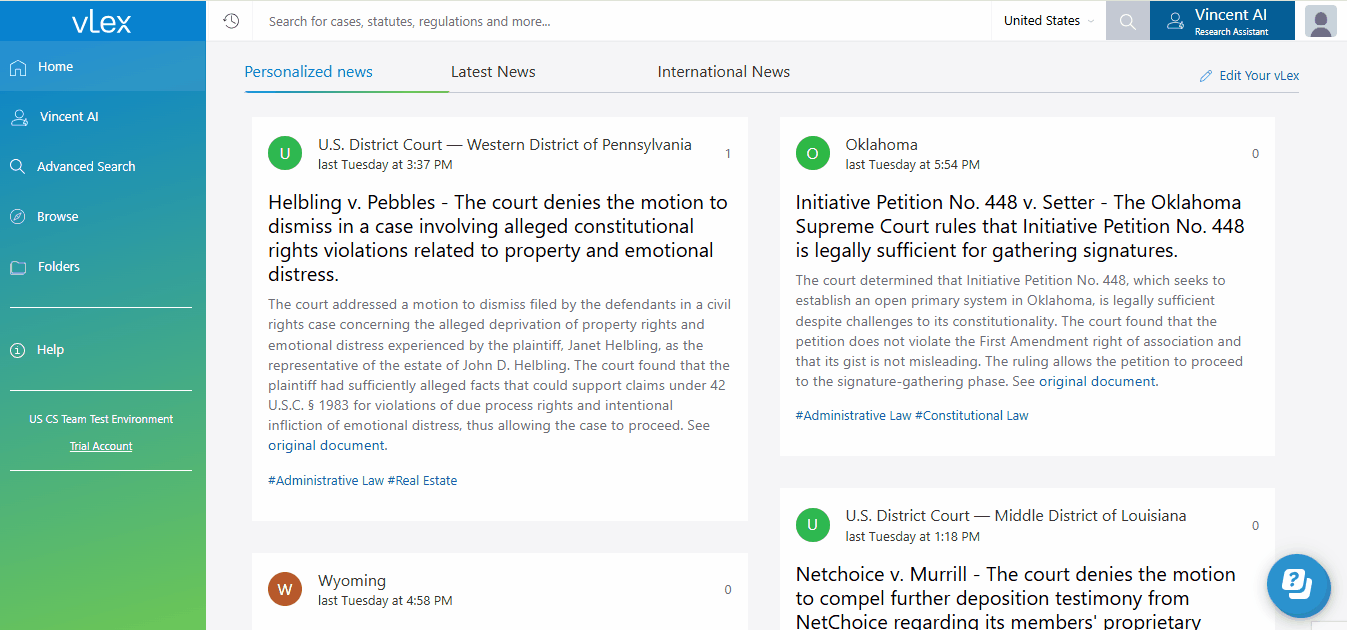The width and height of the screenshot is (1347, 630).
Task: Click the search history clock icon
Action: click(x=231, y=21)
